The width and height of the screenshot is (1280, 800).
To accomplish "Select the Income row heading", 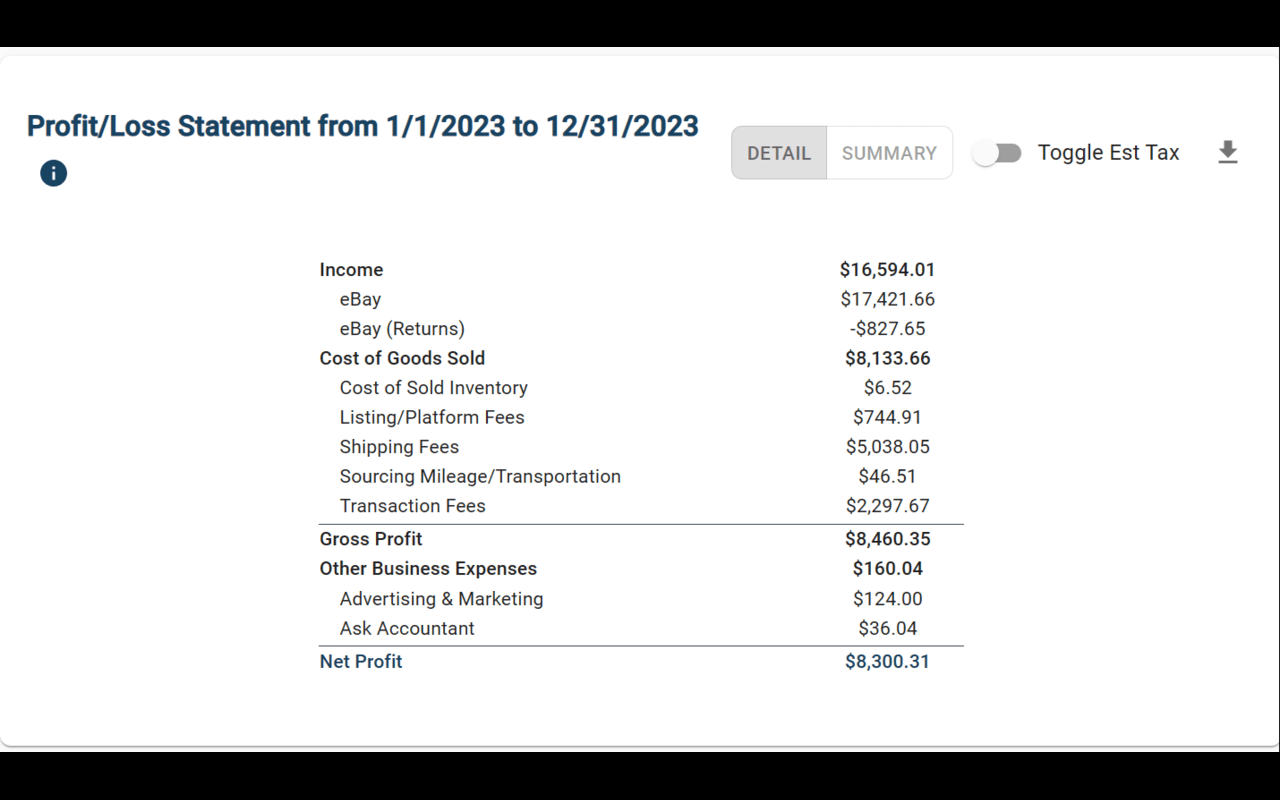I will (x=351, y=270).
